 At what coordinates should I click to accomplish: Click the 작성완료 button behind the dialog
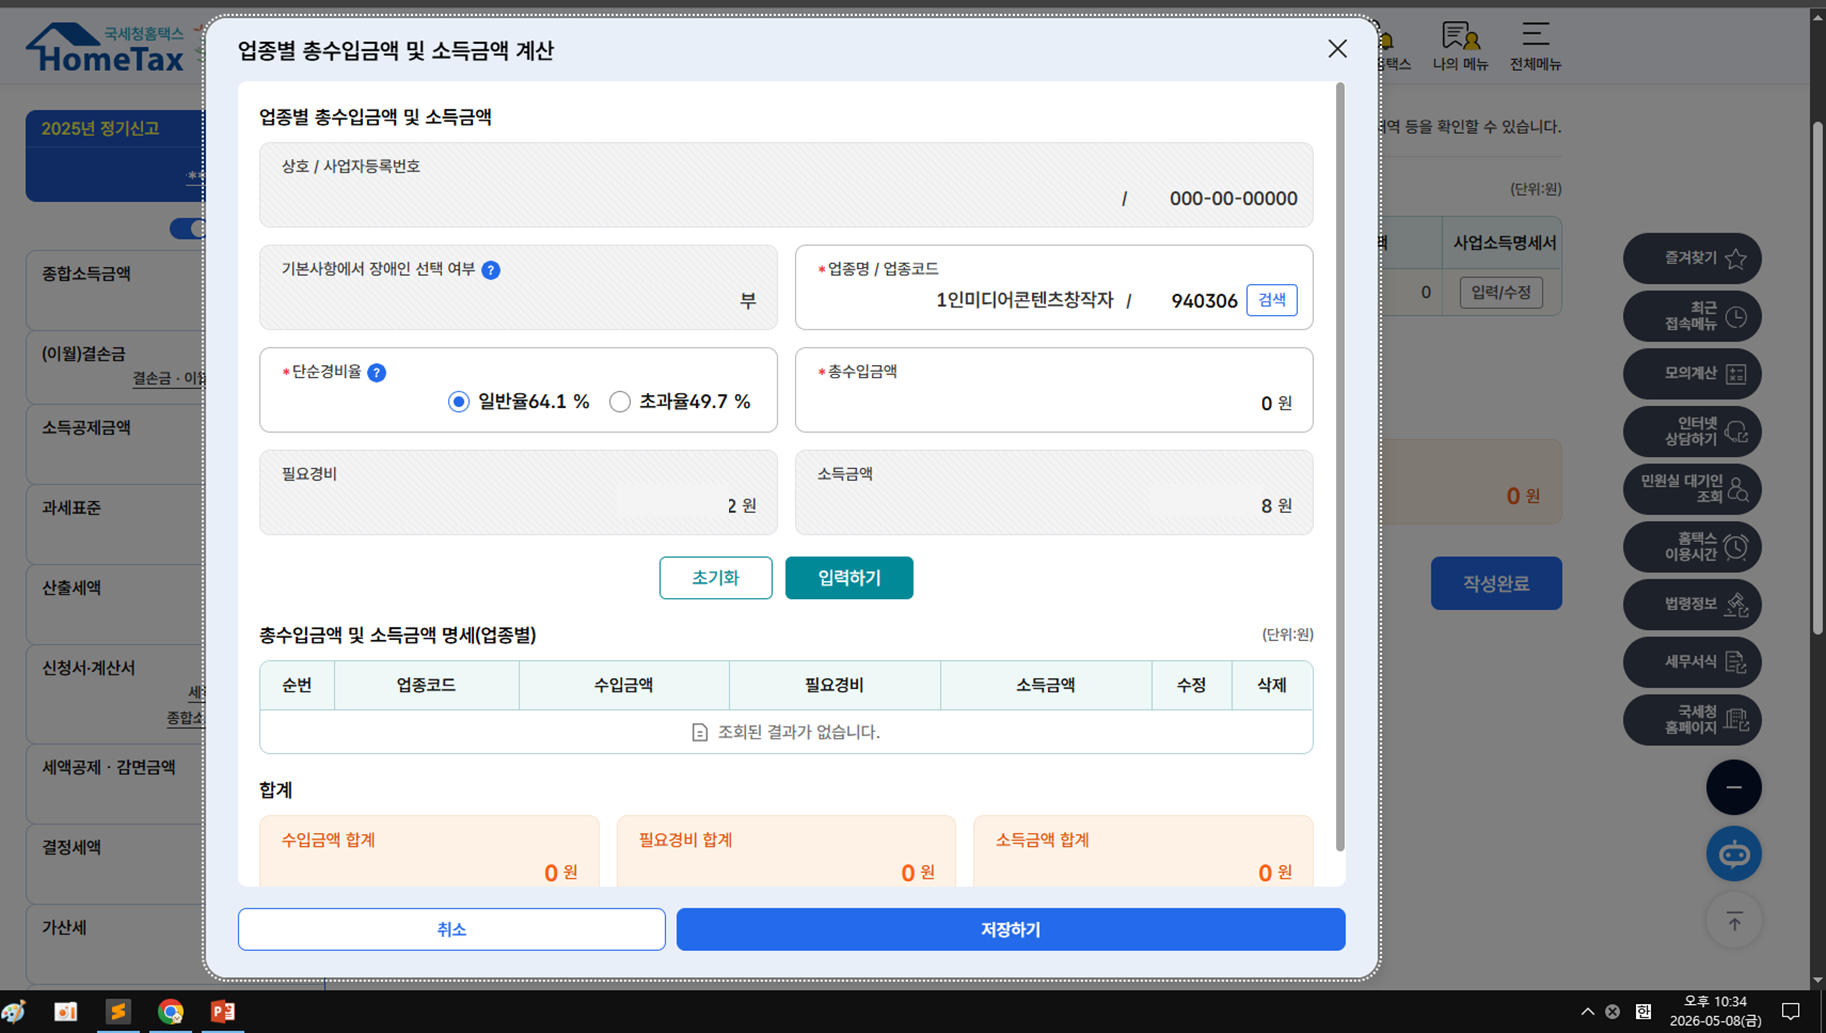pos(1496,583)
